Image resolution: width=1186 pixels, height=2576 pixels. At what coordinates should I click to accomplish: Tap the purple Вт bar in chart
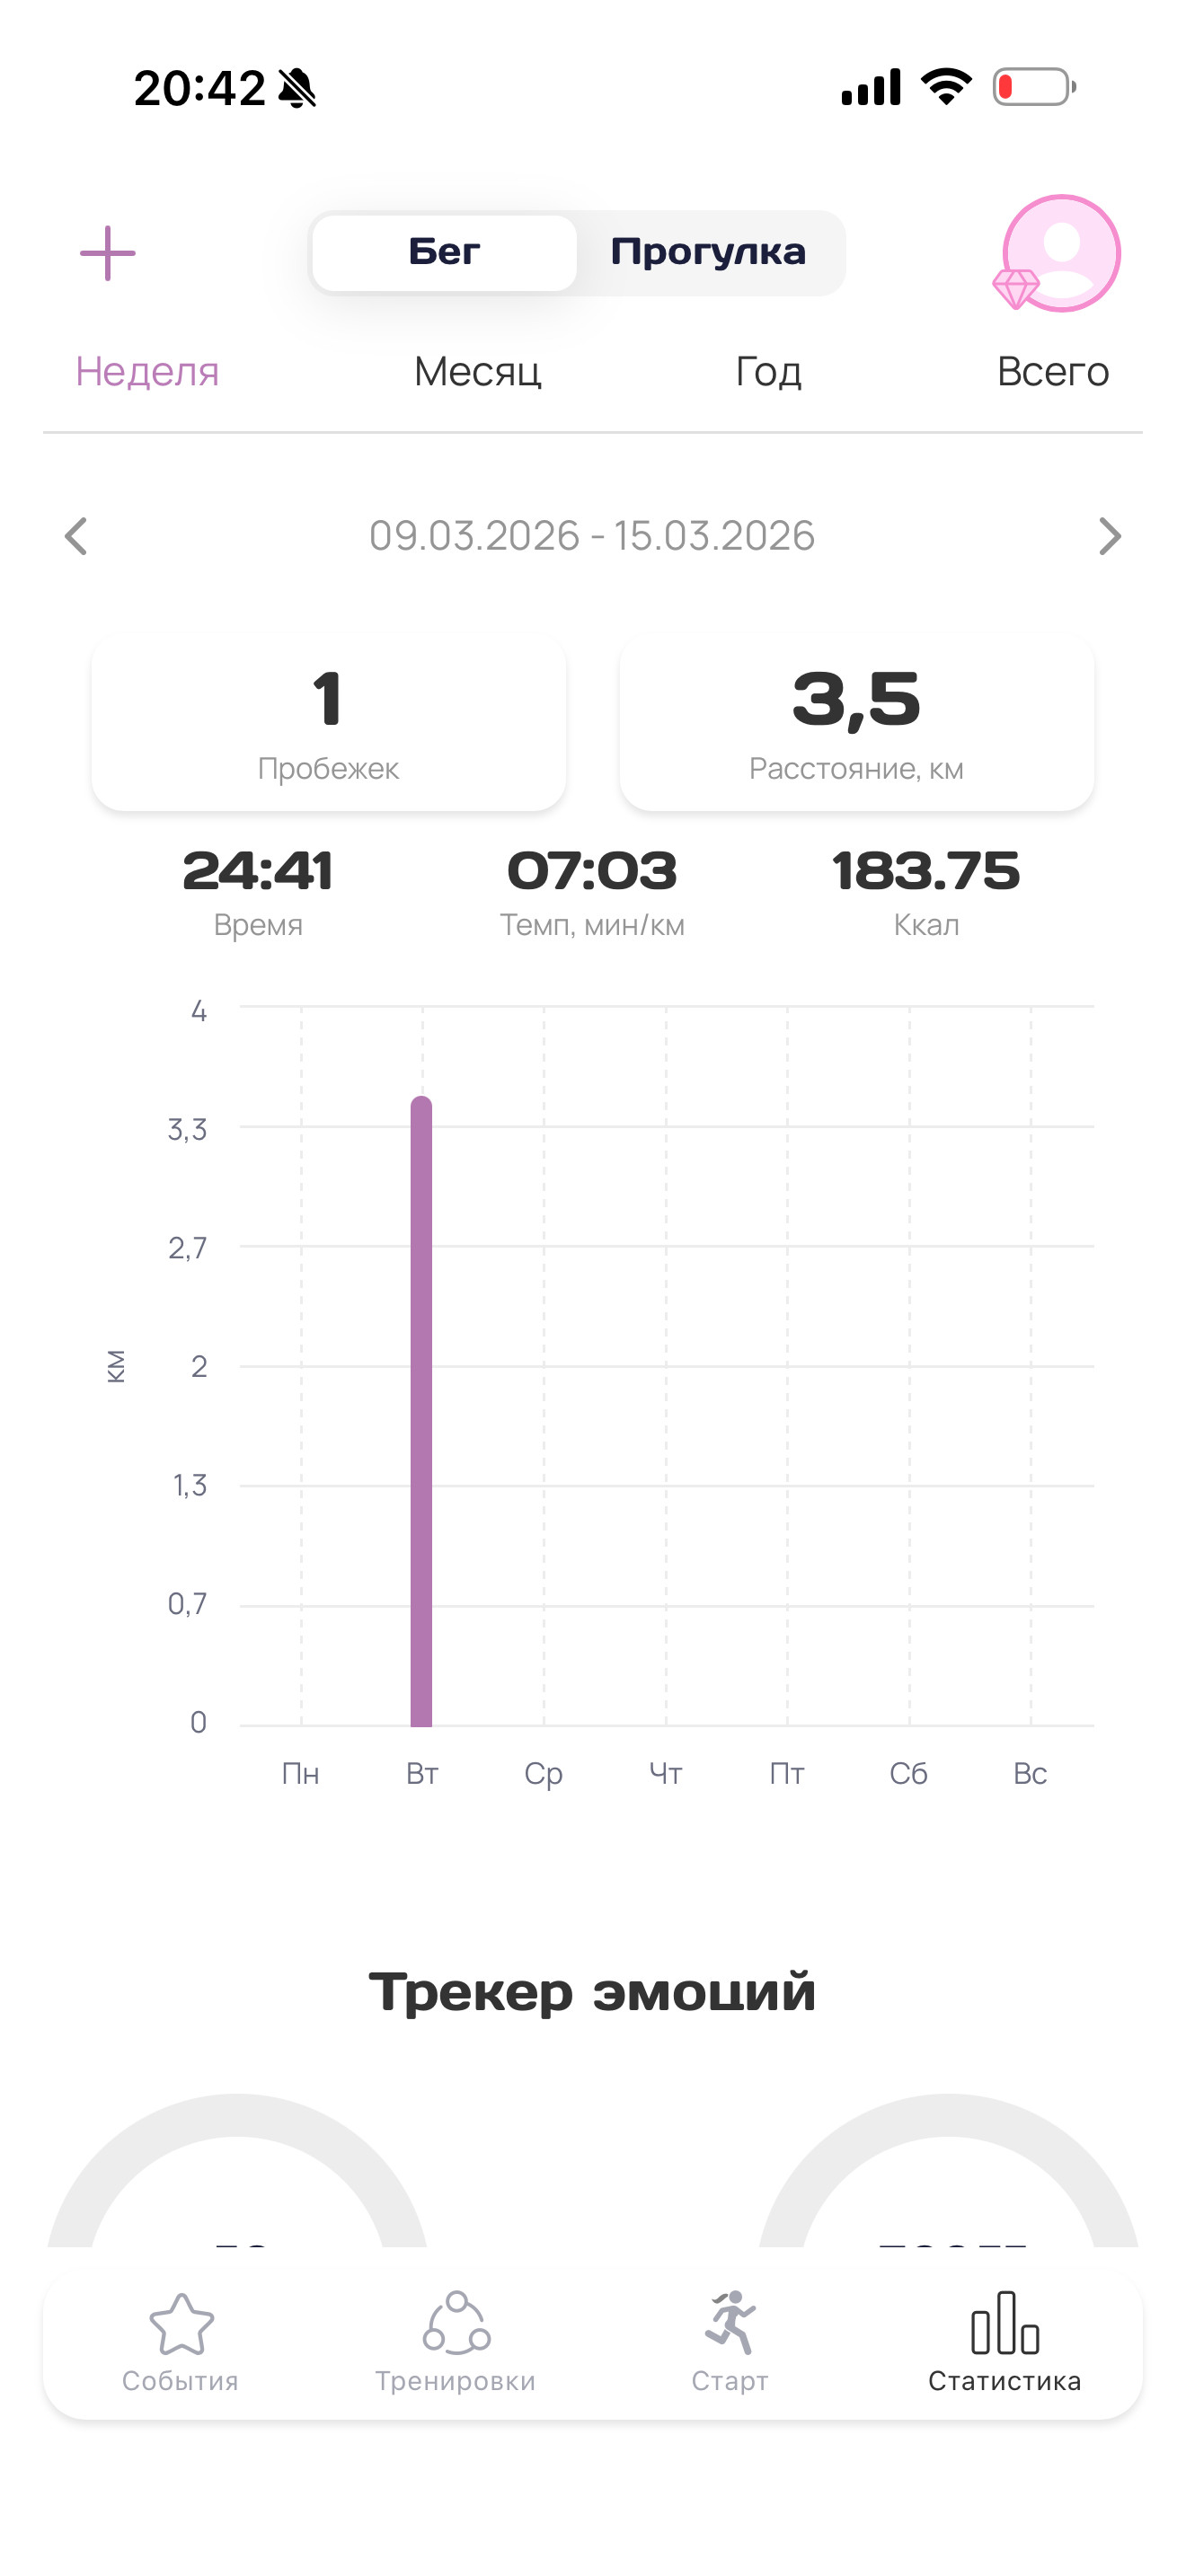point(421,1411)
